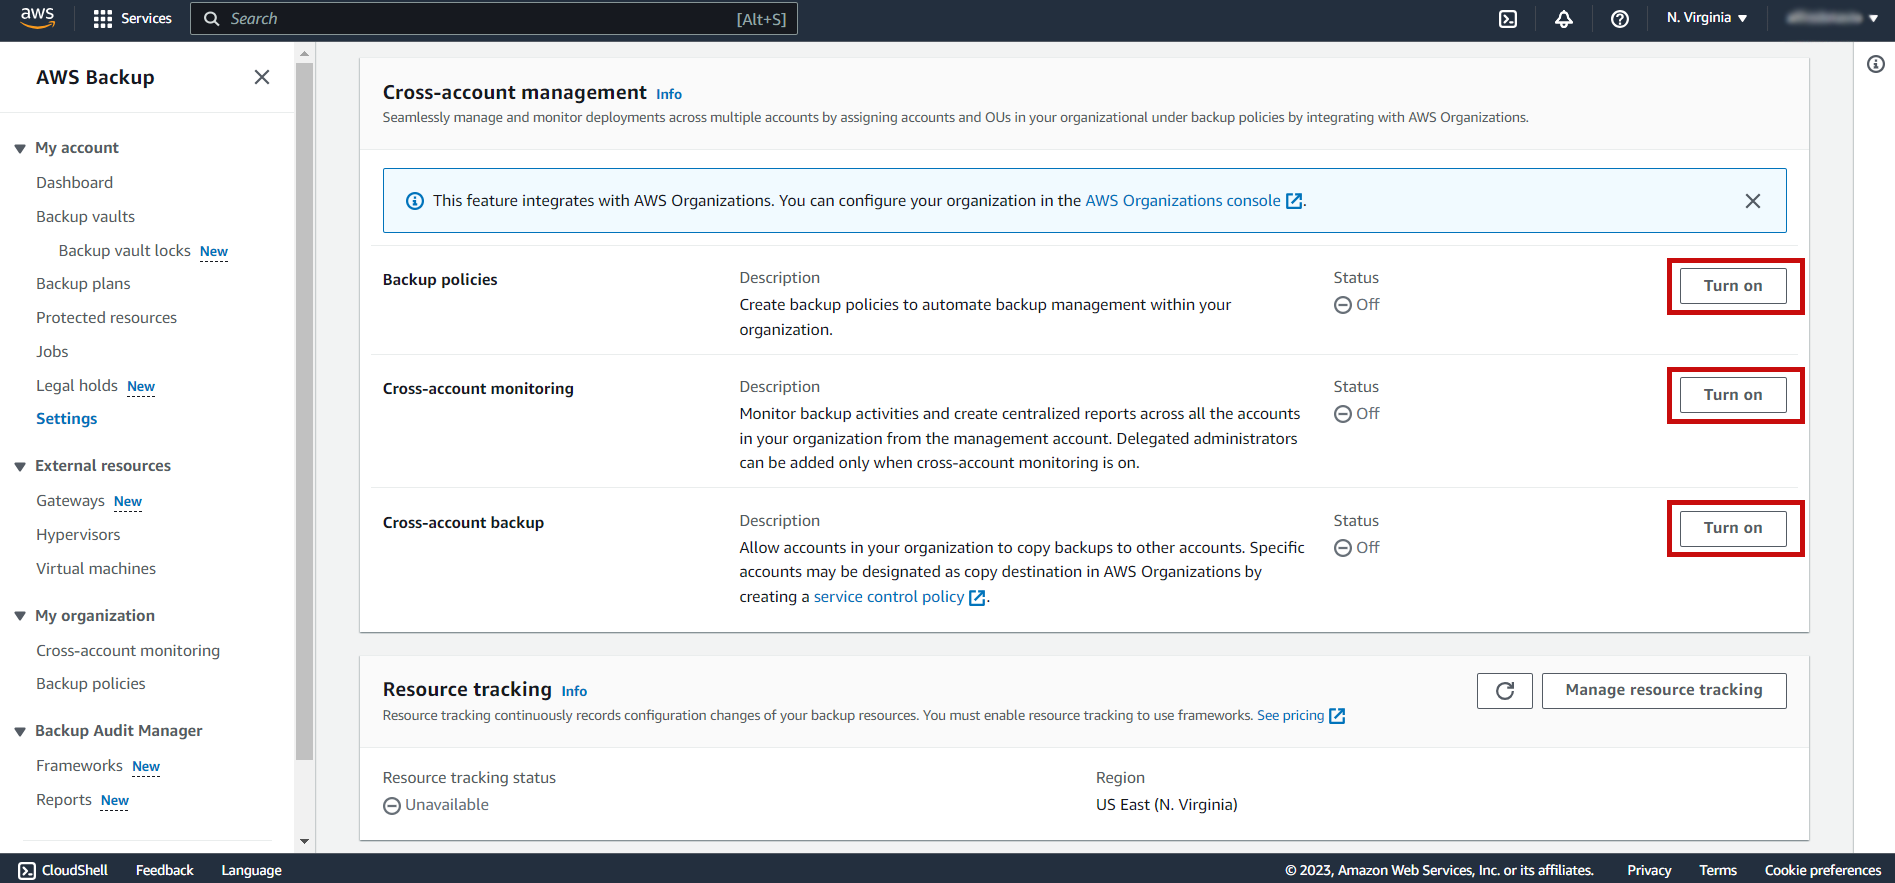Image resolution: width=1895 pixels, height=883 pixels.
Task: Turn on Cross-account monitoring
Action: click(x=1732, y=395)
